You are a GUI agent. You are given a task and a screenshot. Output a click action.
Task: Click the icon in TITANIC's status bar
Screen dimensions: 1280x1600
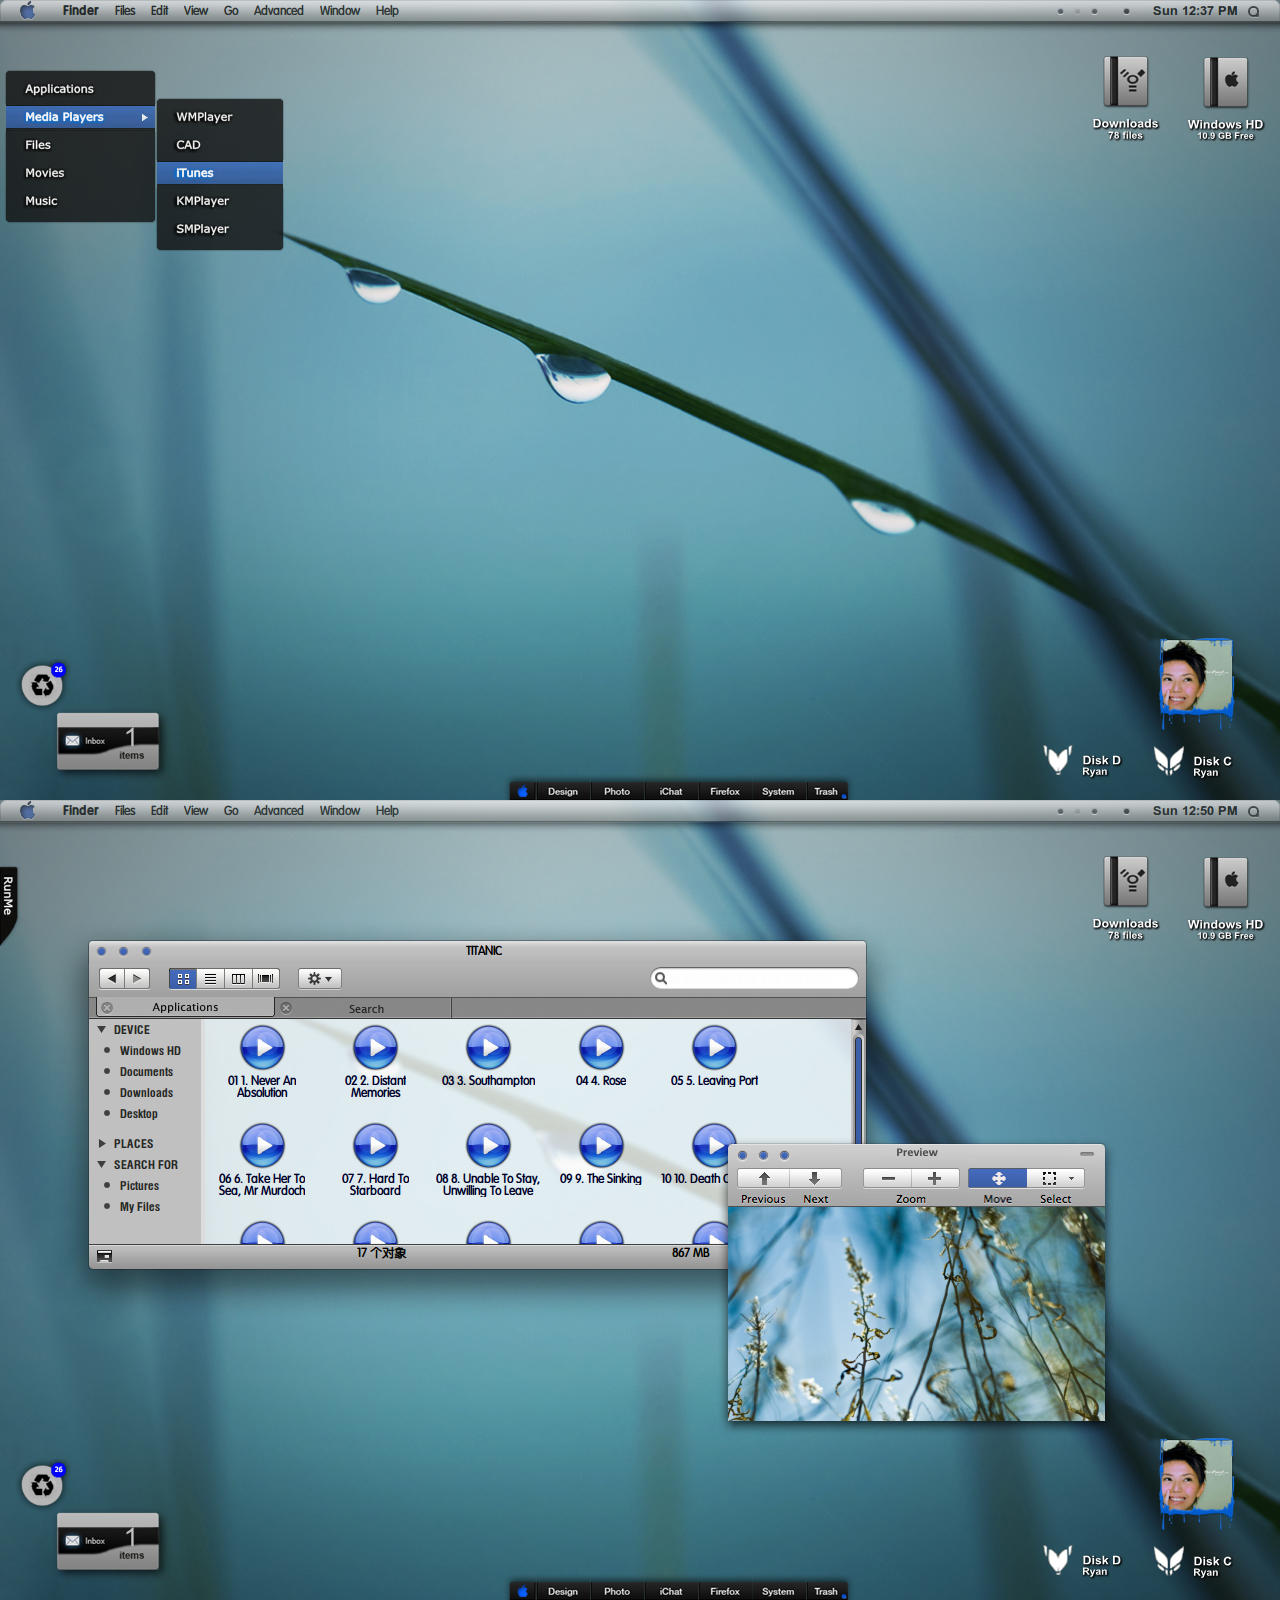click(x=105, y=1256)
